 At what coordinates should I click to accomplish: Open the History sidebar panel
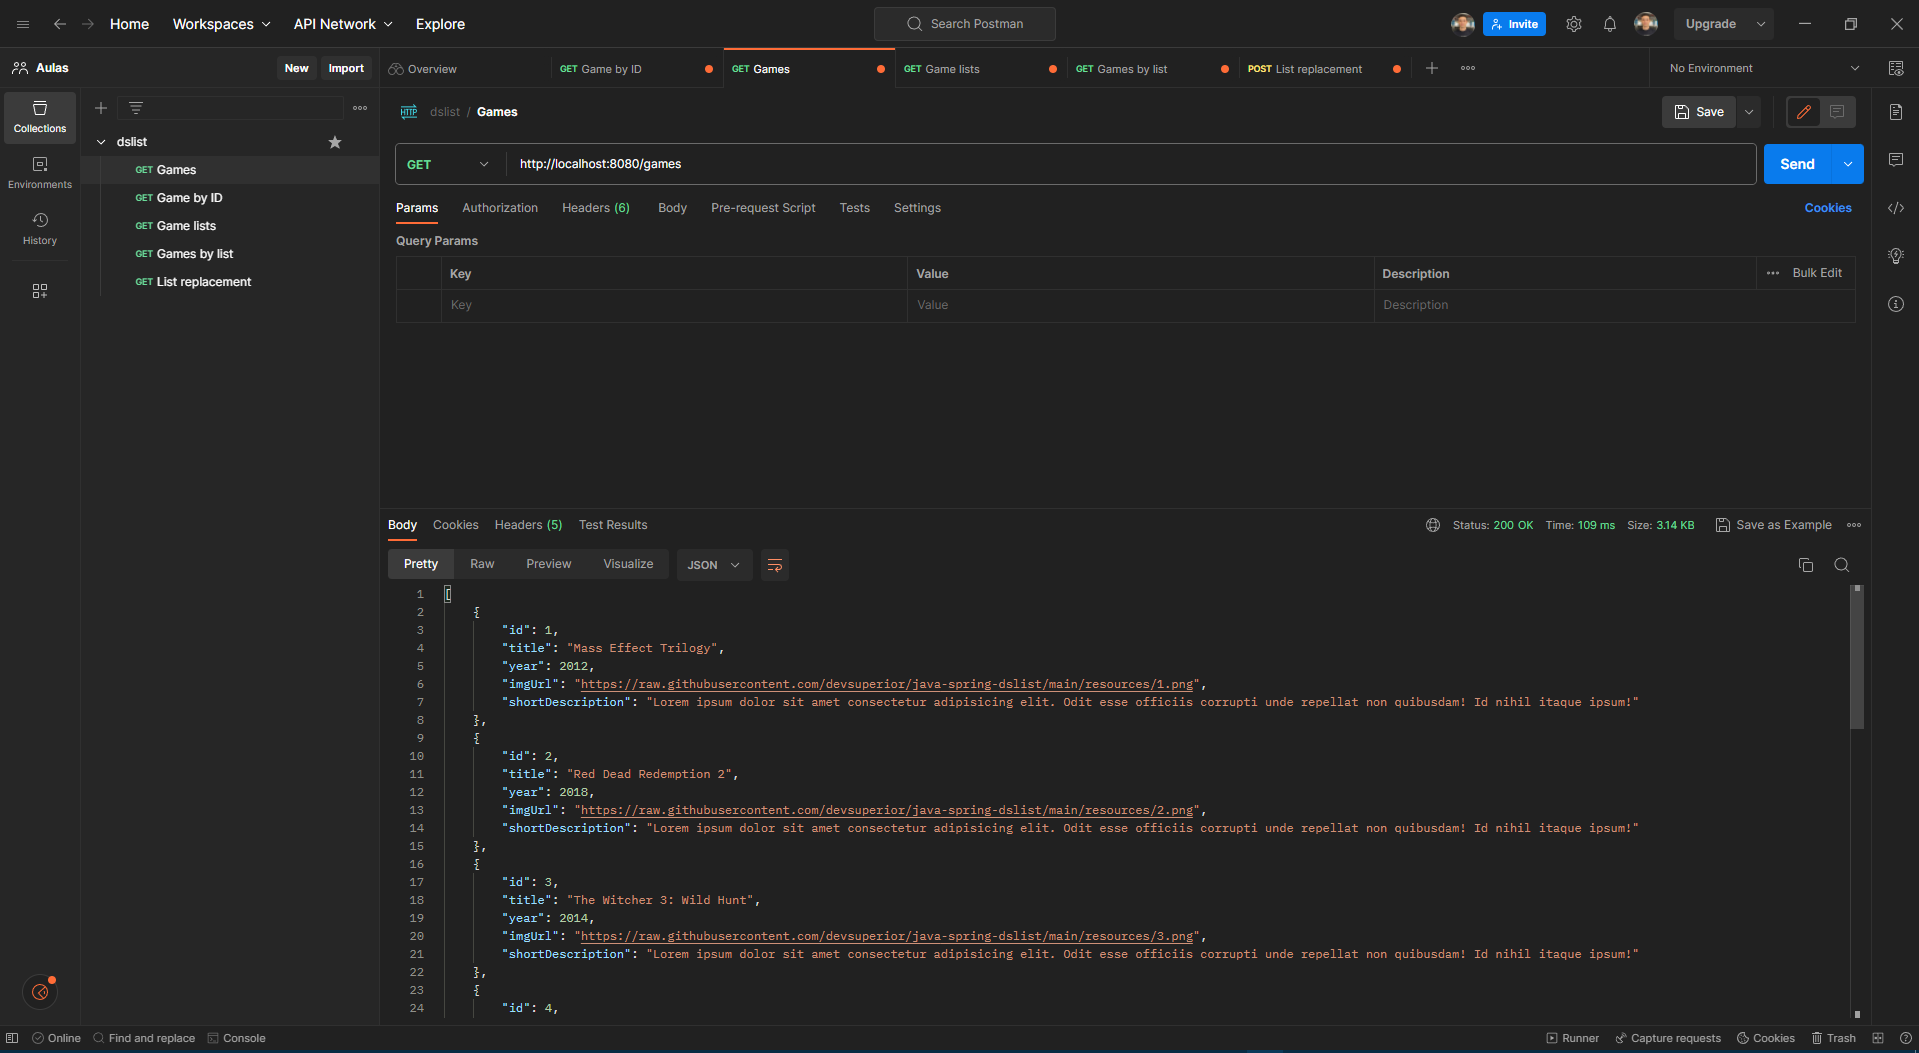coord(40,228)
